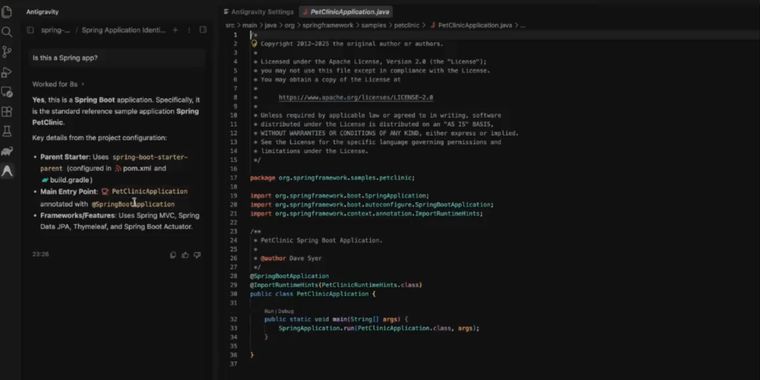Click the import ImportRuntimeHints line 21
This screenshot has height=380, width=760.
366,213
